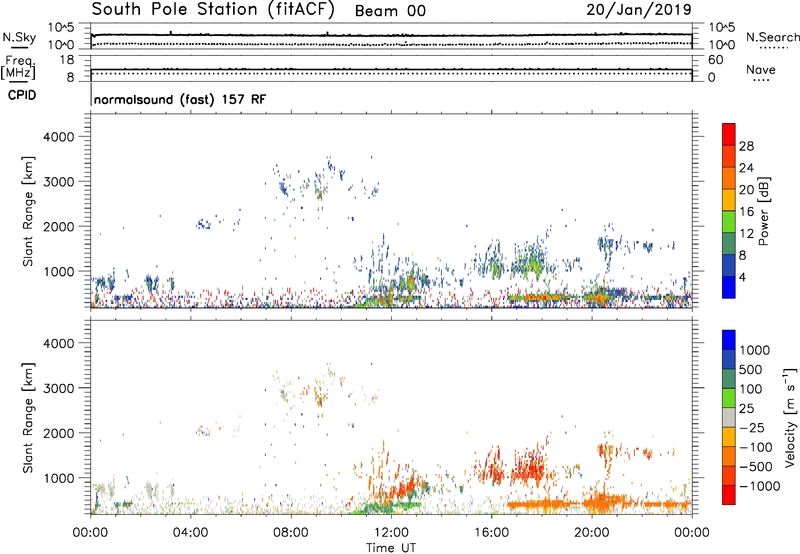Pick the red top segment of Power colorbar
Image resolution: width=800 pixels, height=554 pixels.
[x=729, y=135]
